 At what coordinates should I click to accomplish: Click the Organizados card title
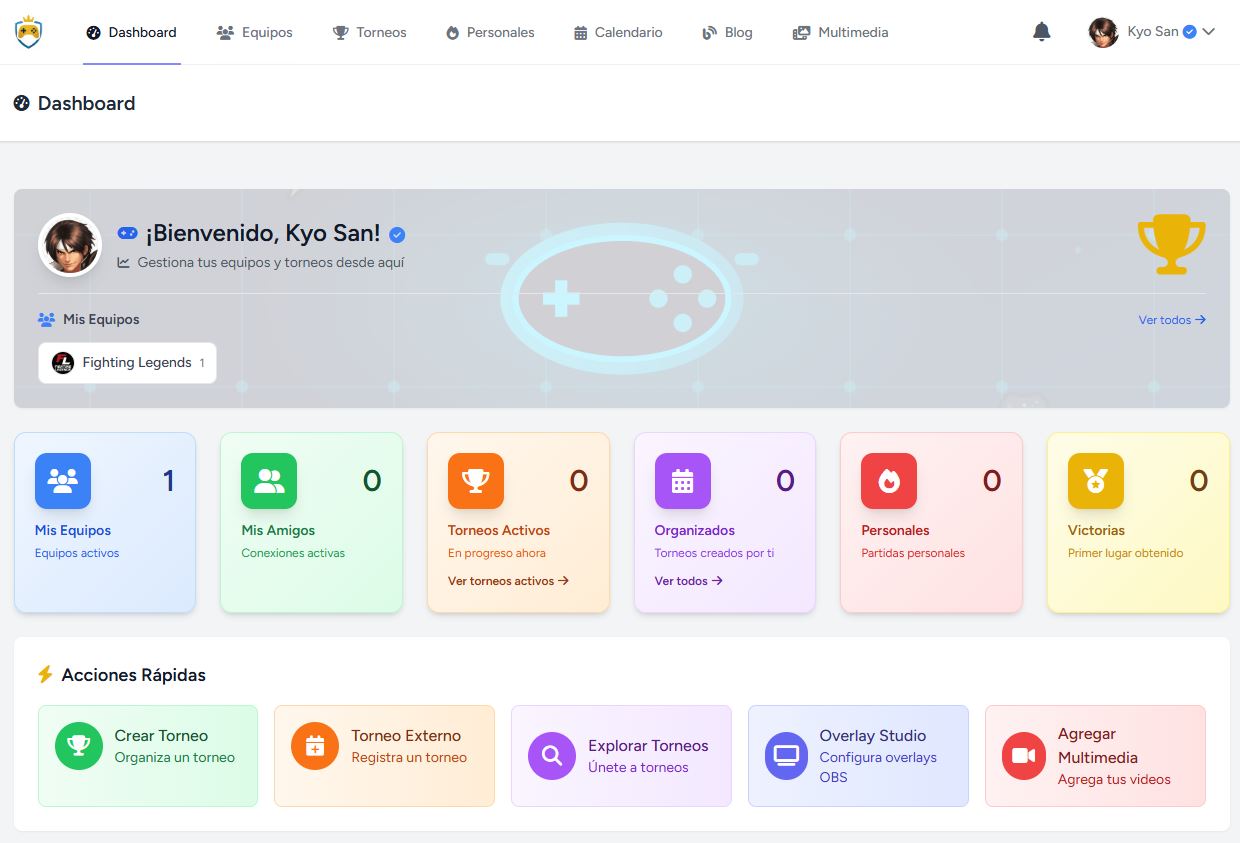(695, 531)
